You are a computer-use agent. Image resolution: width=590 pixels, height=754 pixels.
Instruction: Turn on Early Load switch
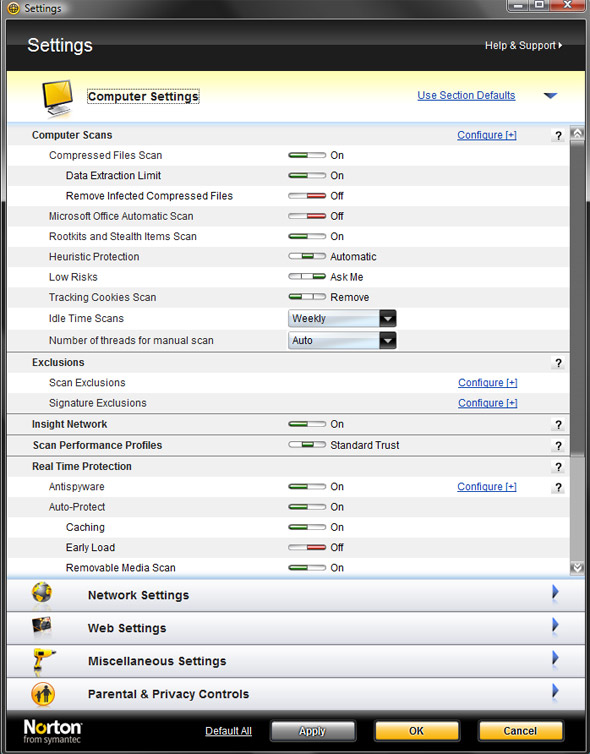coord(307,548)
